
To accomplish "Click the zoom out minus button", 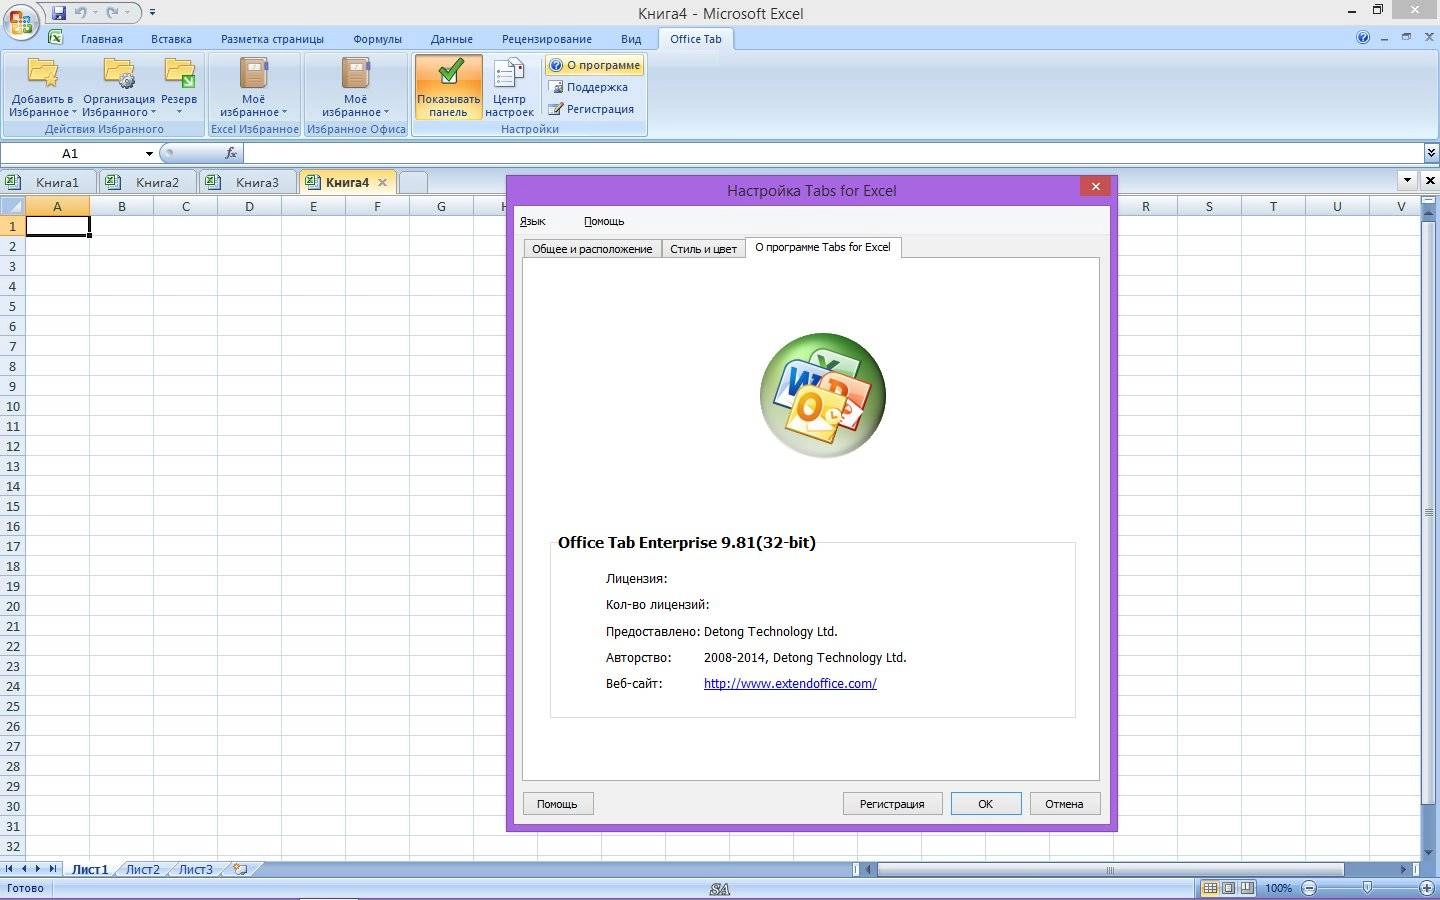I will [x=1309, y=888].
